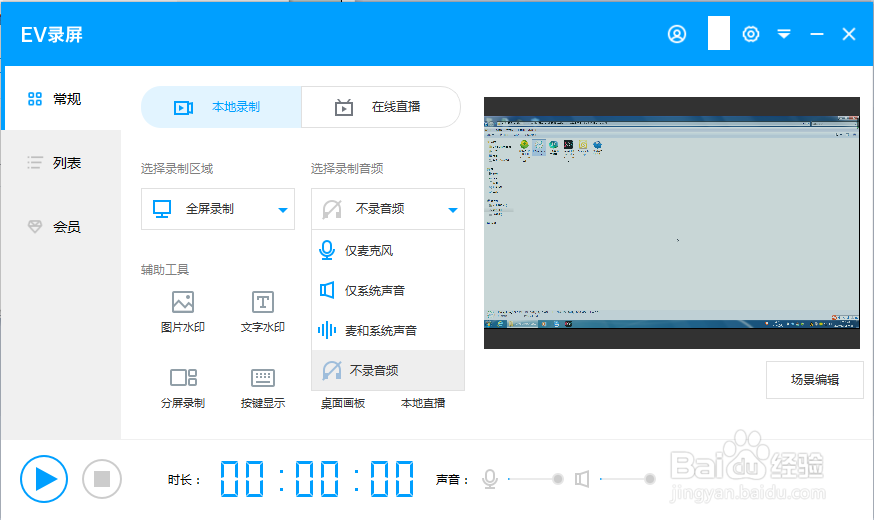Switch to 在线直播 mode

tap(381, 107)
